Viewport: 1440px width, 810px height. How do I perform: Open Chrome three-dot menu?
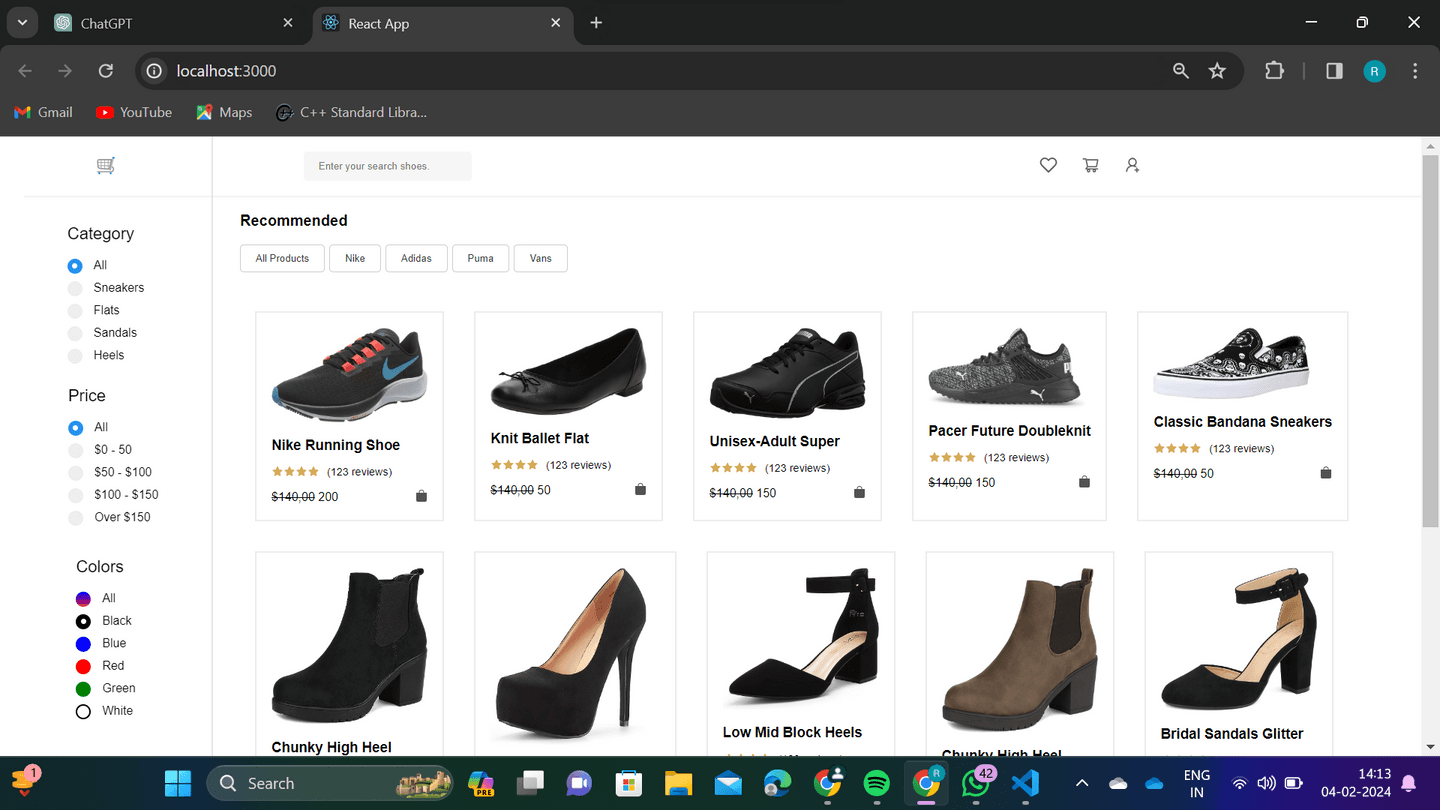point(1415,71)
